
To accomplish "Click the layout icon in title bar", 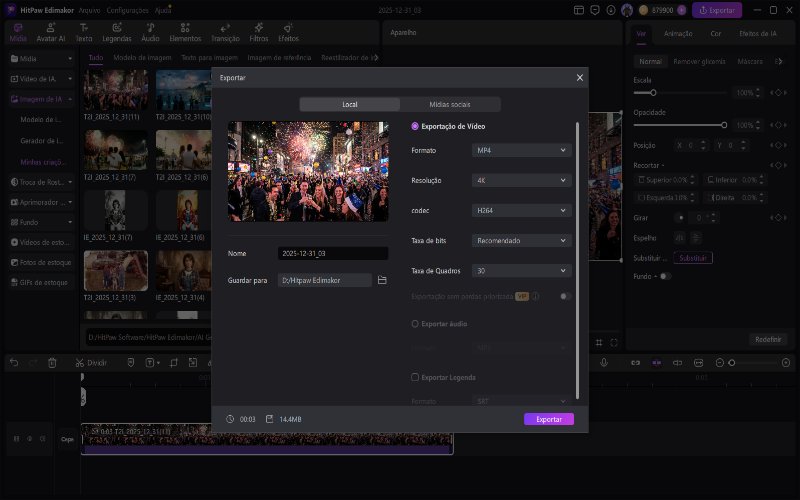I will click(579, 10).
